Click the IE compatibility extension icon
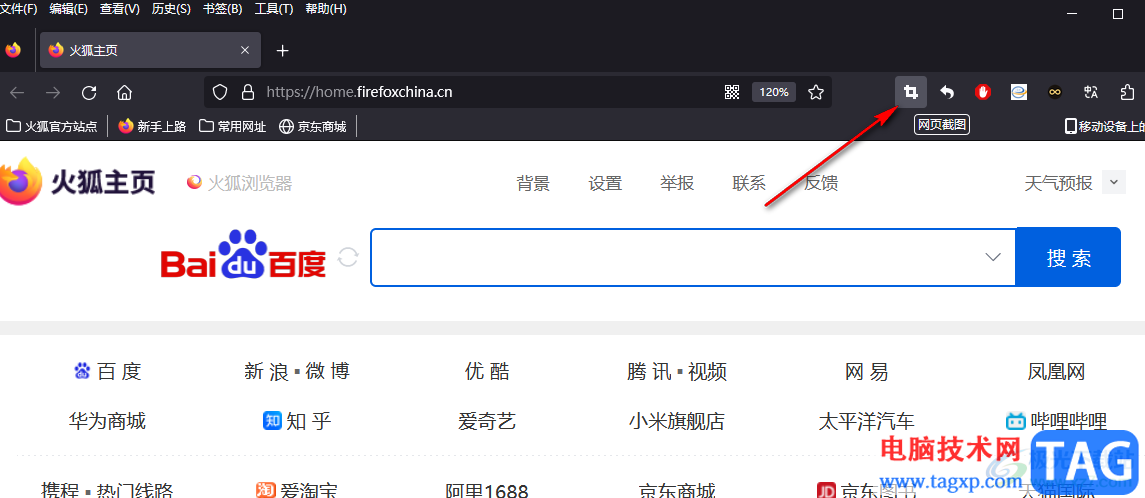 pos(1019,92)
